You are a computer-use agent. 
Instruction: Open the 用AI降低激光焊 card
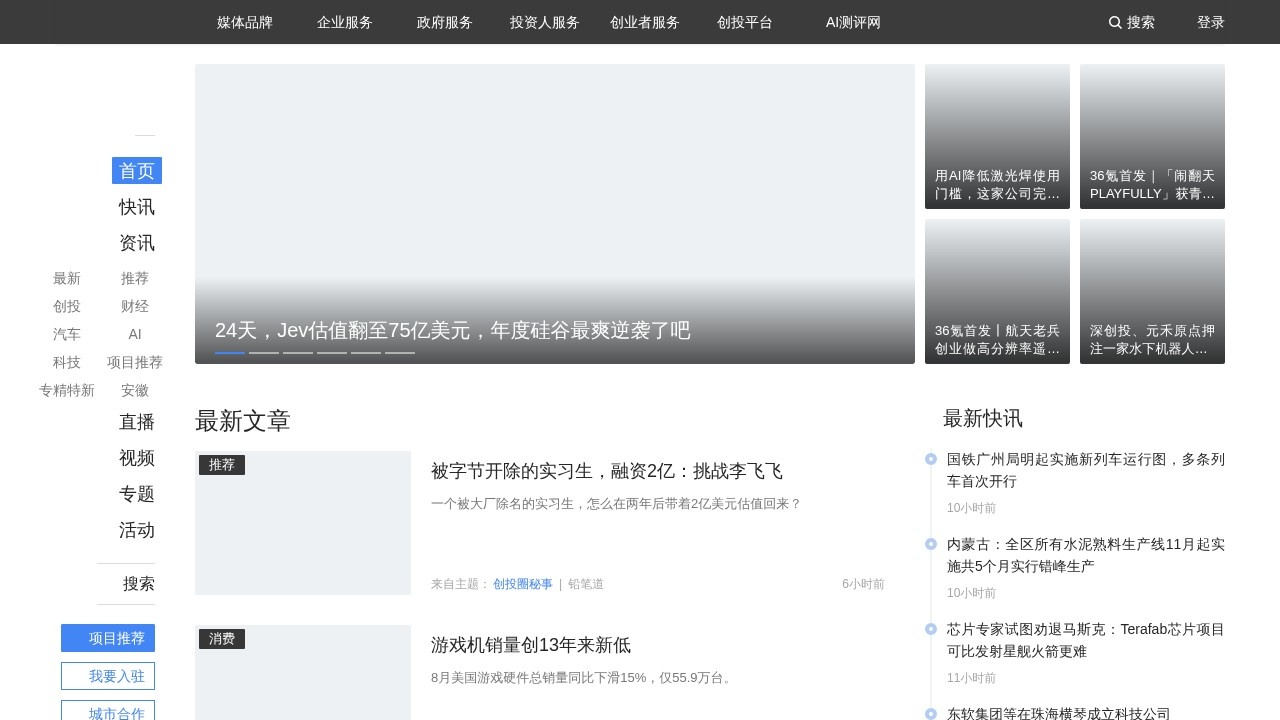coord(997,137)
